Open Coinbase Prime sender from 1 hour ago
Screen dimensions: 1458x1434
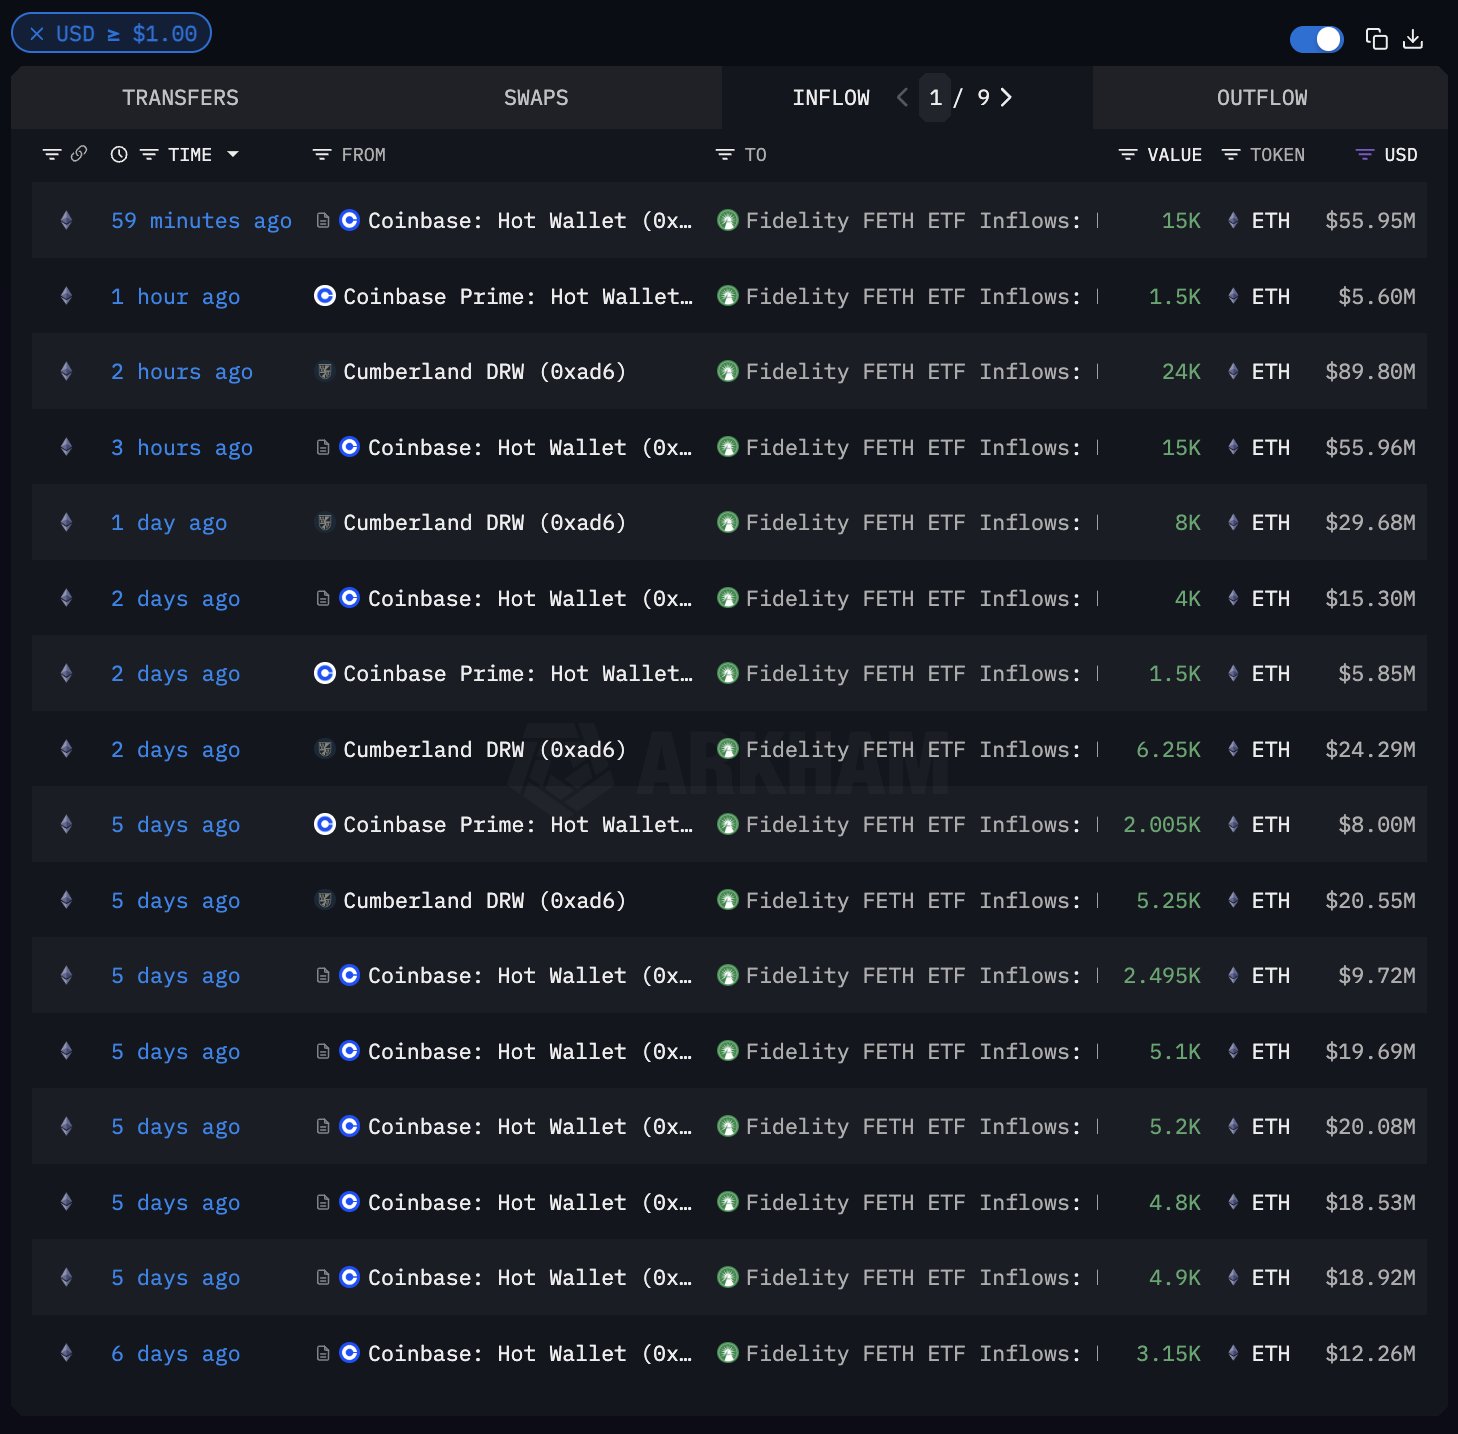click(x=517, y=297)
